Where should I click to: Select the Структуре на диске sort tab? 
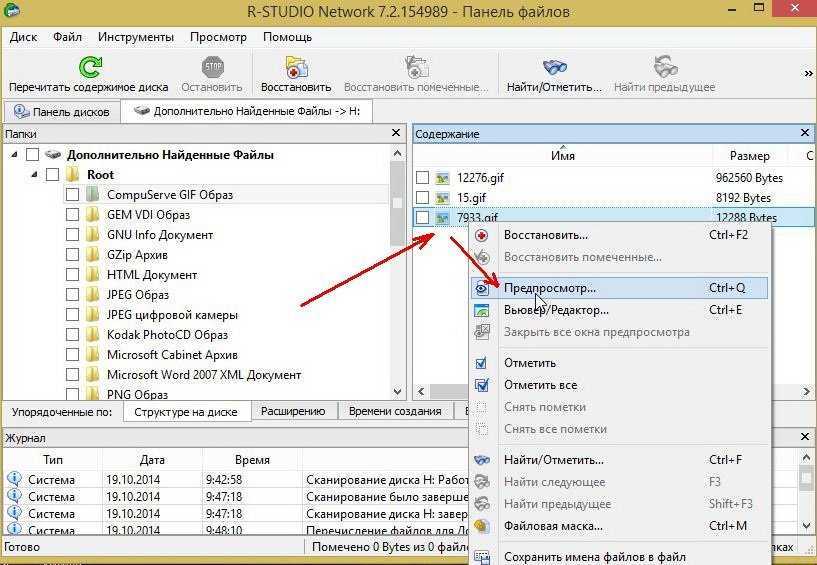click(x=186, y=412)
